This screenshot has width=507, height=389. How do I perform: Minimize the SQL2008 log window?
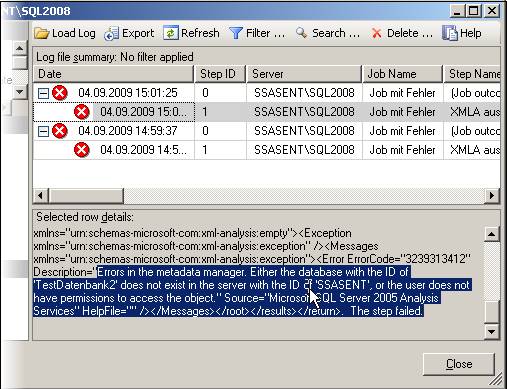coord(457,11)
